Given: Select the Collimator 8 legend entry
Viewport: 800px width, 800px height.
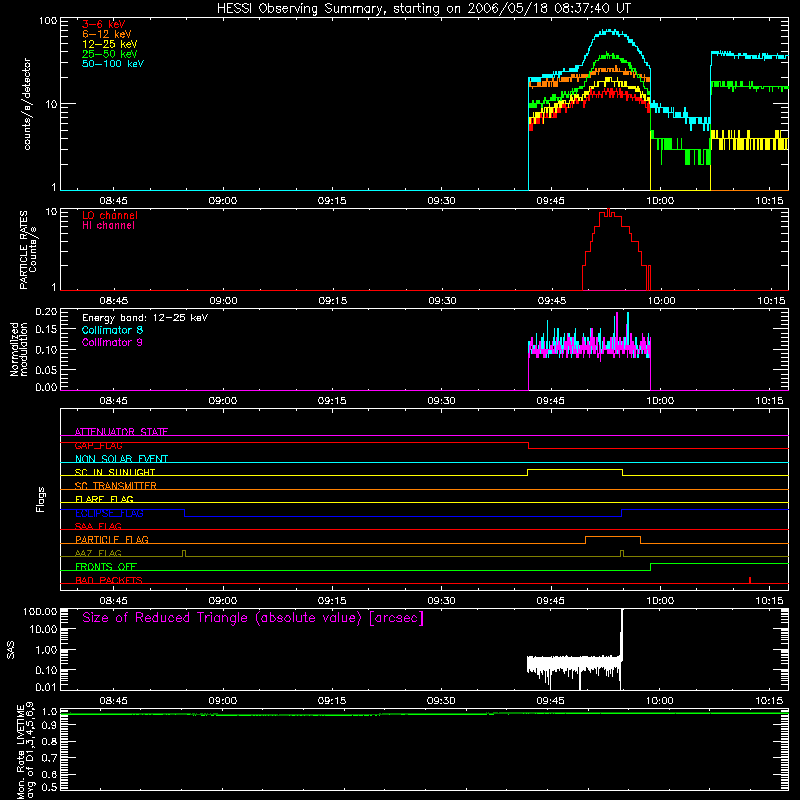Looking at the screenshot, I should pos(112,330).
